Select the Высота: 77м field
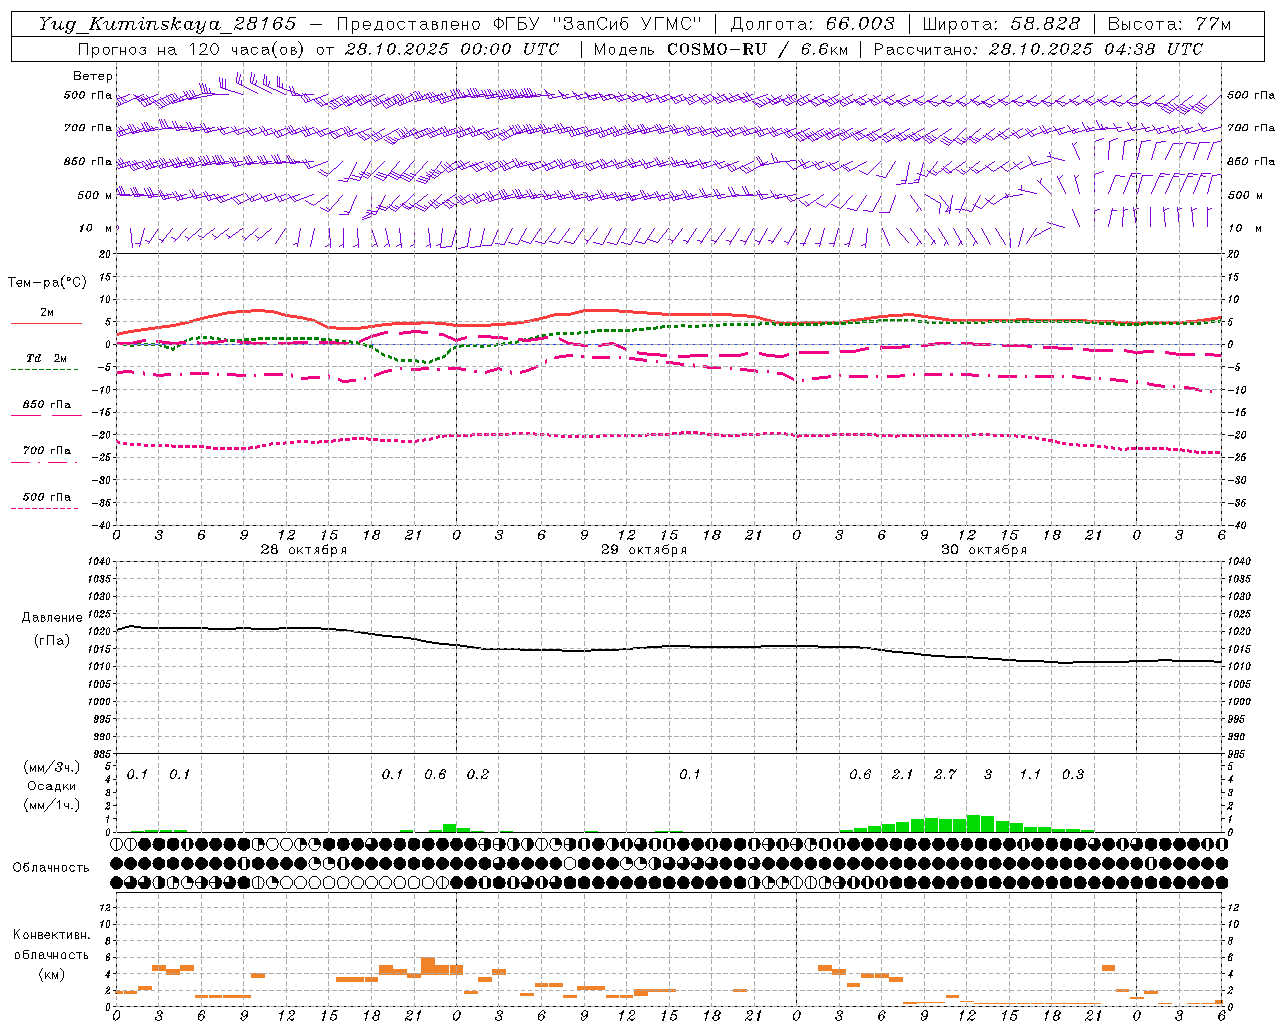Image resolution: width=1280 pixels, height=1024 pixels. tap(1169, 24)
